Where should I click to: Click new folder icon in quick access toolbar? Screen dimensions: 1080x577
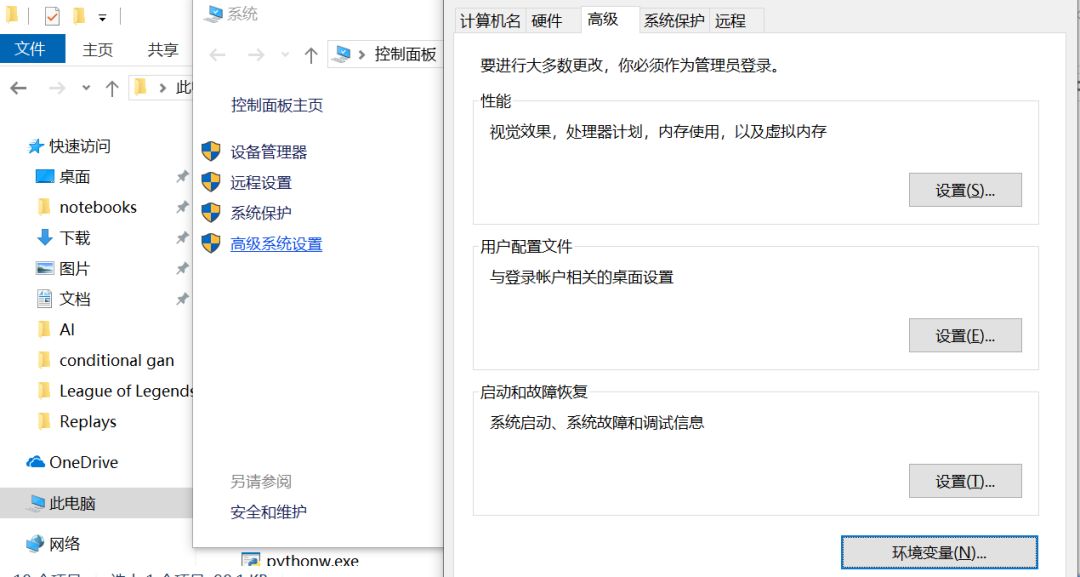click(79, 15)
